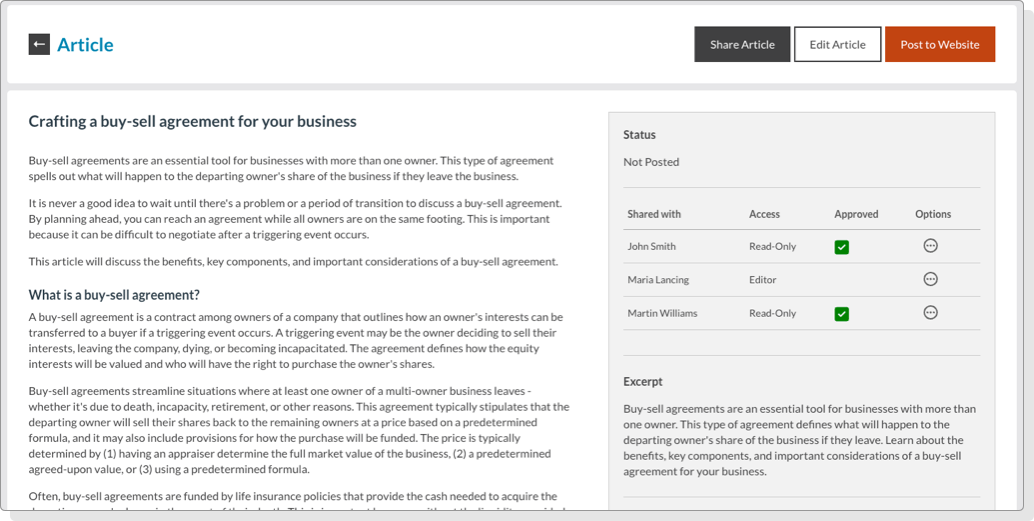Image resolution: width=1034 pixels, height=521 pixels.
Task: Click the Excerpt text paragraph
Action: pos(800,440)
